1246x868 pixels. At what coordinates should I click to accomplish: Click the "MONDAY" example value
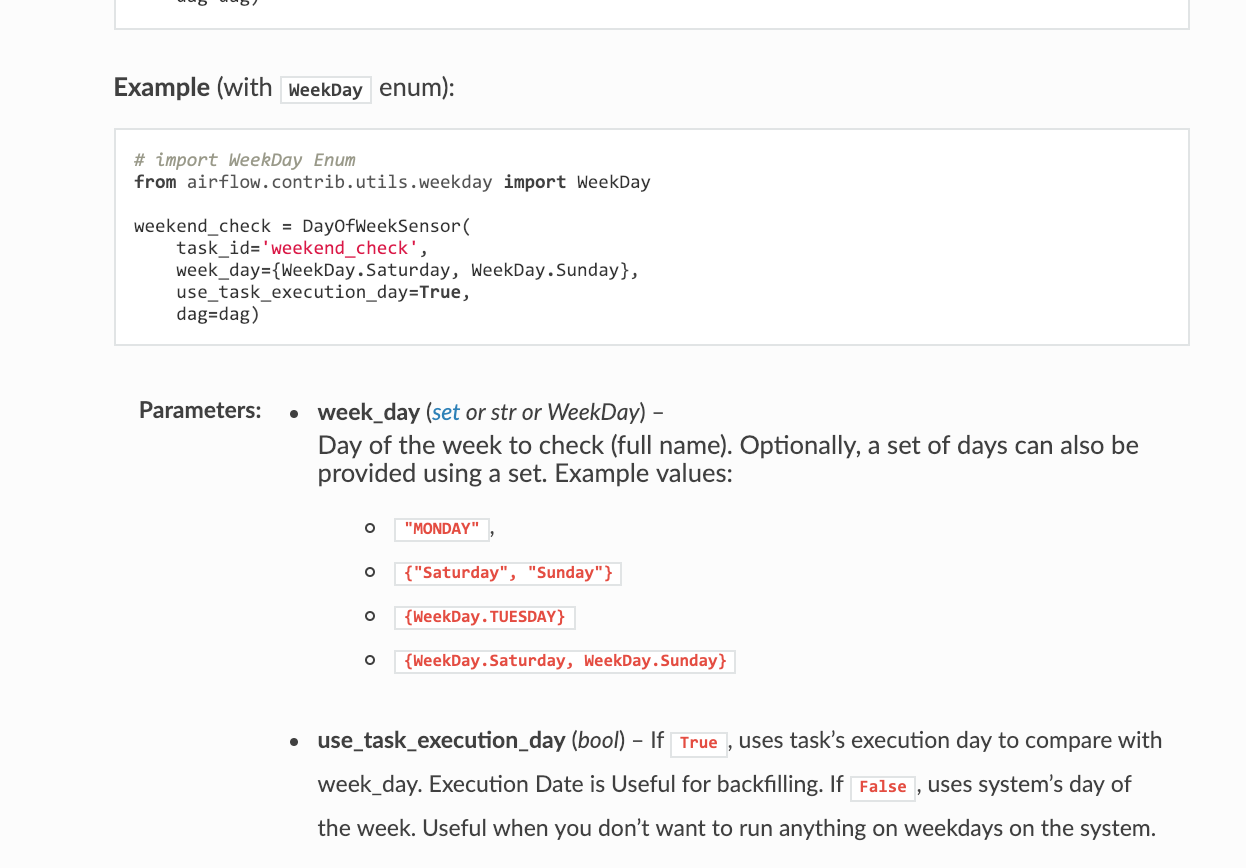pyautogui.click(x=441, y=529)
